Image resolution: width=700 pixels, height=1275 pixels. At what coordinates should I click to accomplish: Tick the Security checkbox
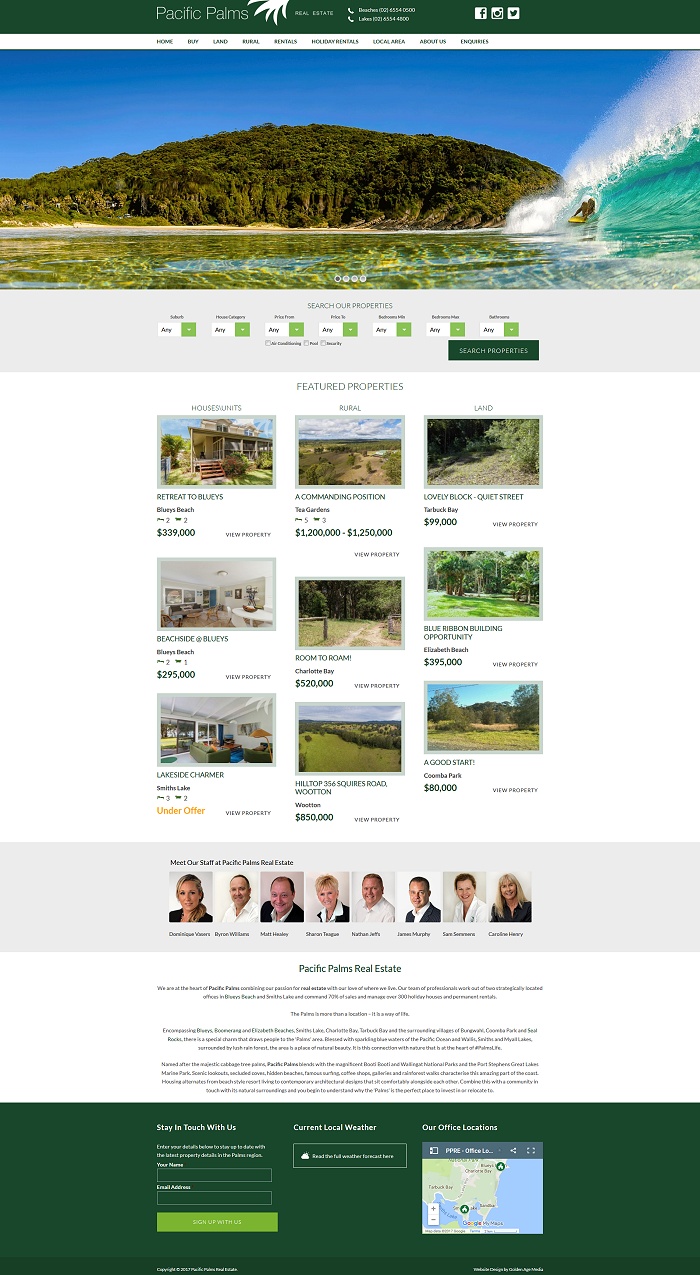323,343
